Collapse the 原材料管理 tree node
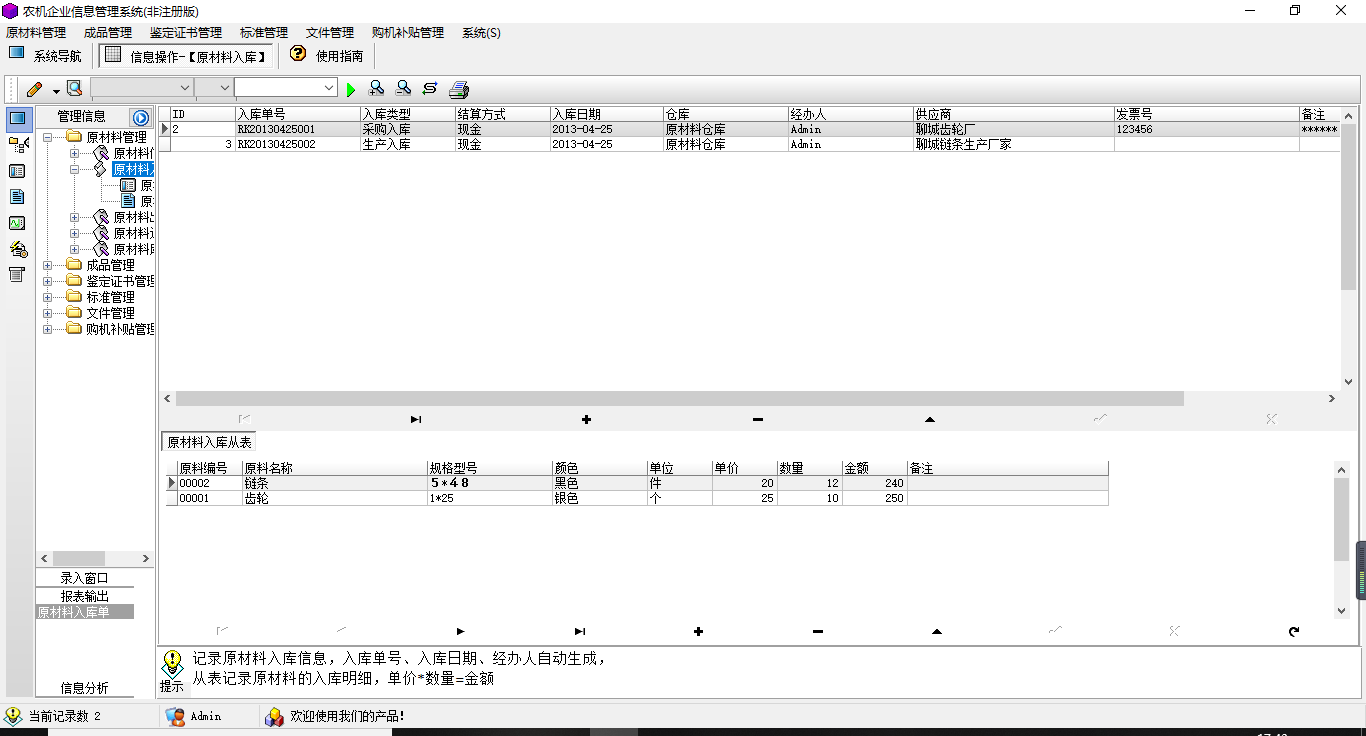The height and width of the screenshot is (736, 1366). click(x=48, y=137)
